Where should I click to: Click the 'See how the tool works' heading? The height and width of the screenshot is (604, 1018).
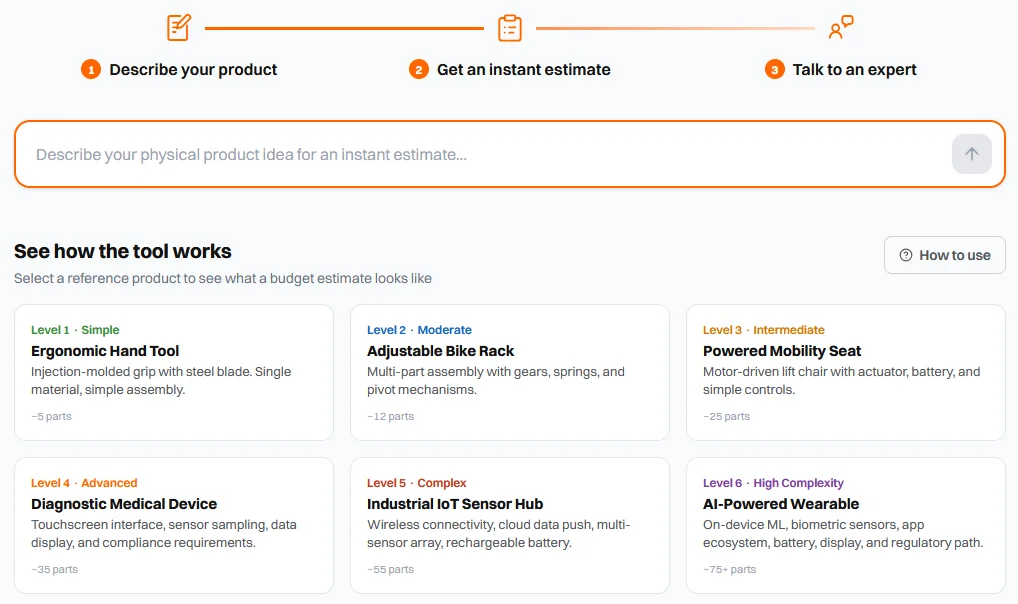pyautogui.click(x=123, y=251)
